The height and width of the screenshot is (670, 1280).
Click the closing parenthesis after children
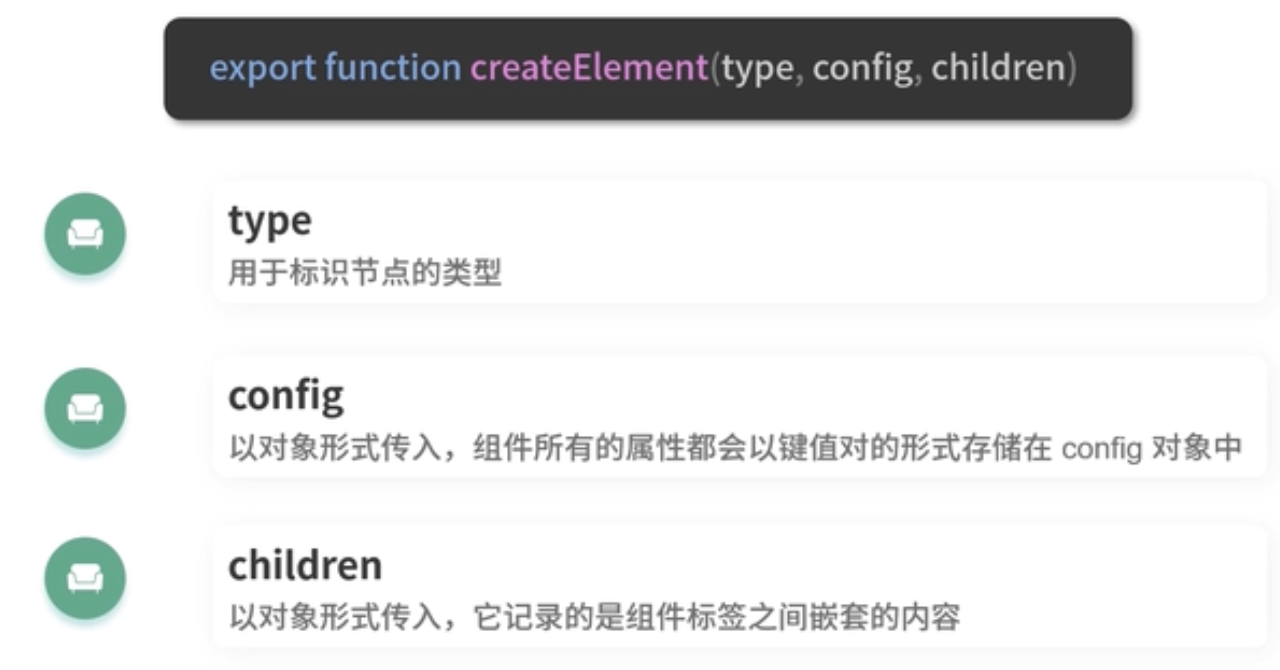1070,69
